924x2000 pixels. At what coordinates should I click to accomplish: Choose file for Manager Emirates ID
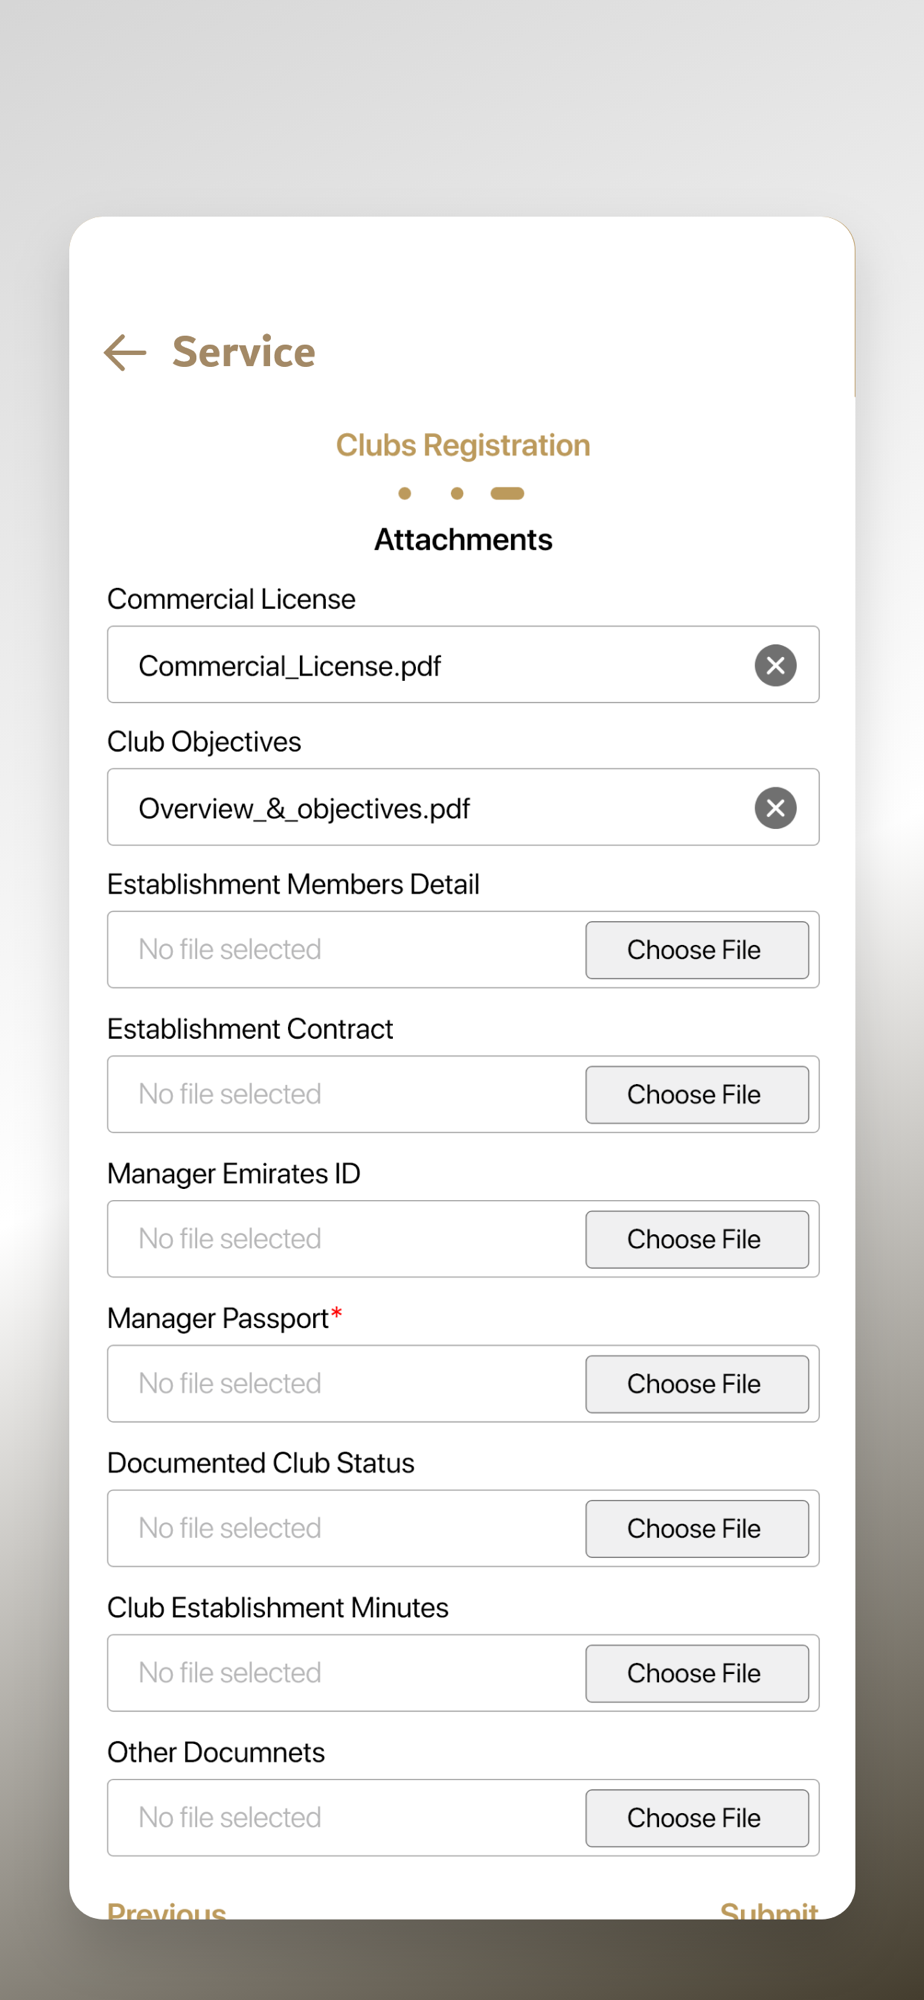(697, 1240)
